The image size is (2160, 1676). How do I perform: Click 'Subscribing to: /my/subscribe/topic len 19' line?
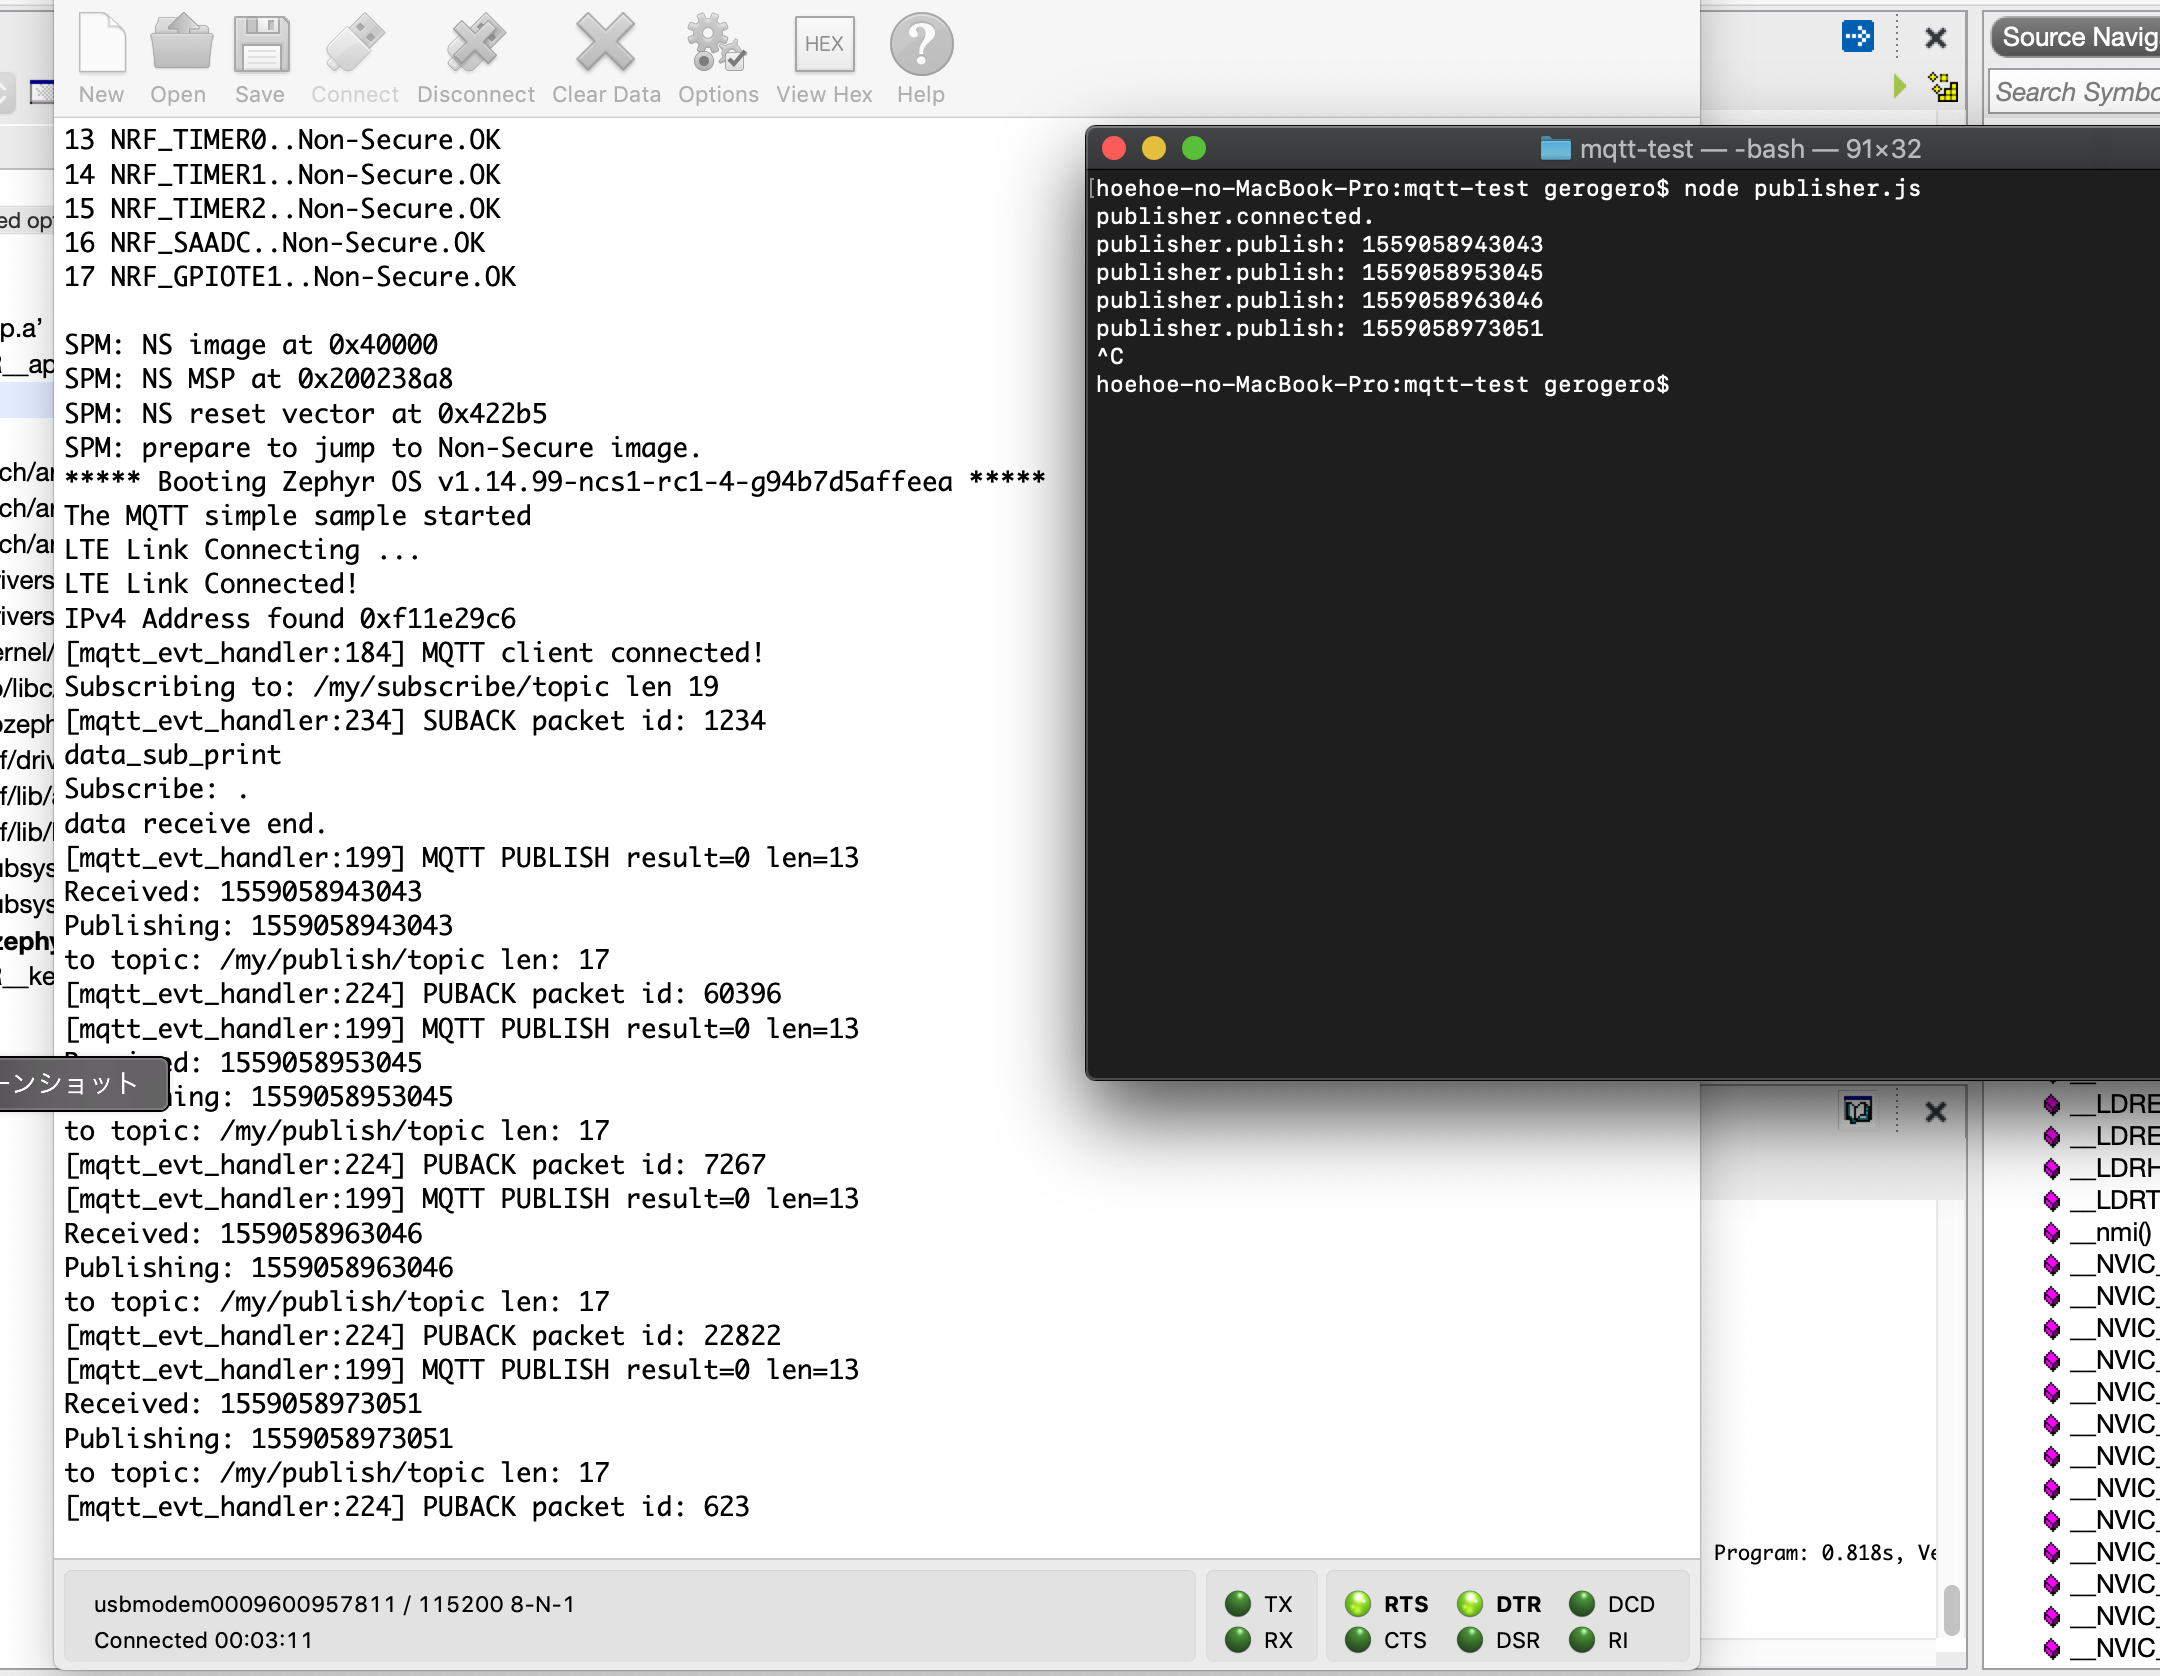pyautogui.click(x=391, y=687)
